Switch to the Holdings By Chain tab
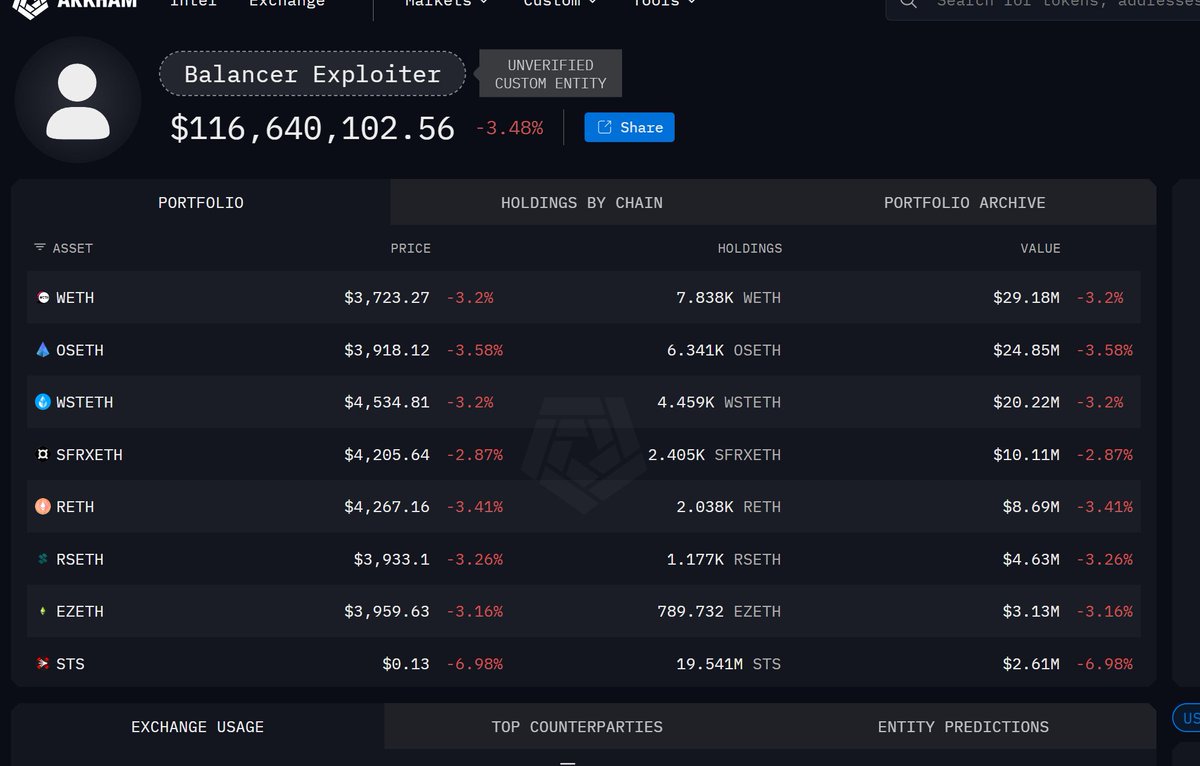 [581, 203]
